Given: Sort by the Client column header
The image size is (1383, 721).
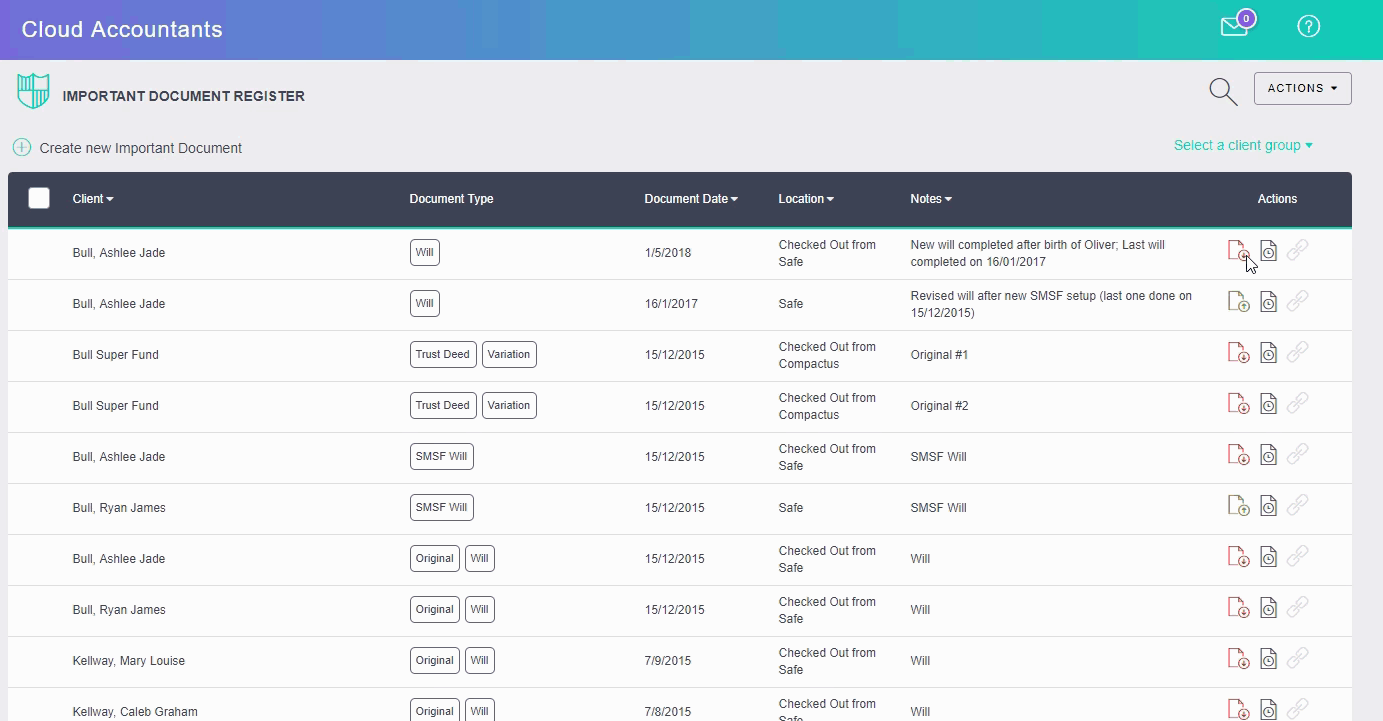Looking at the screenshot, I should 92,199.
